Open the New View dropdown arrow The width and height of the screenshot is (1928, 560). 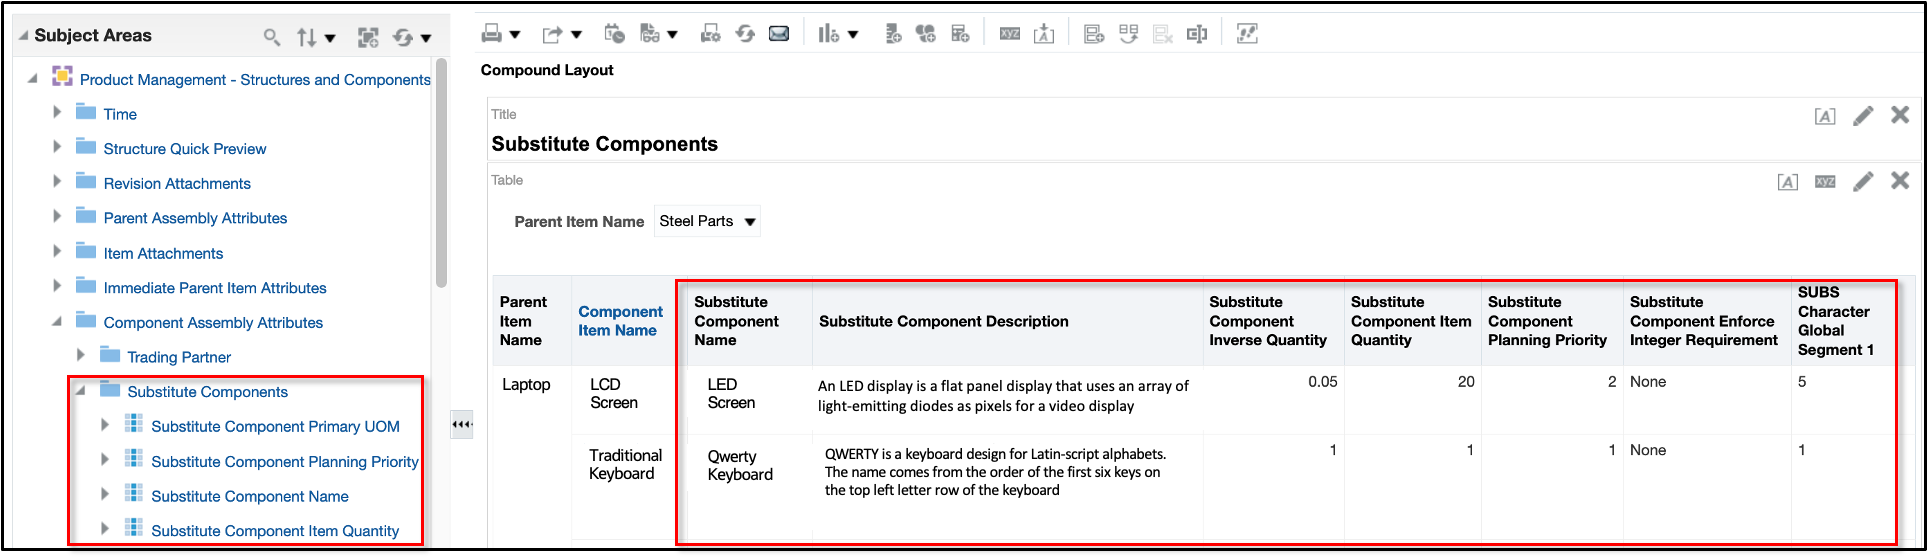[853, 35]
